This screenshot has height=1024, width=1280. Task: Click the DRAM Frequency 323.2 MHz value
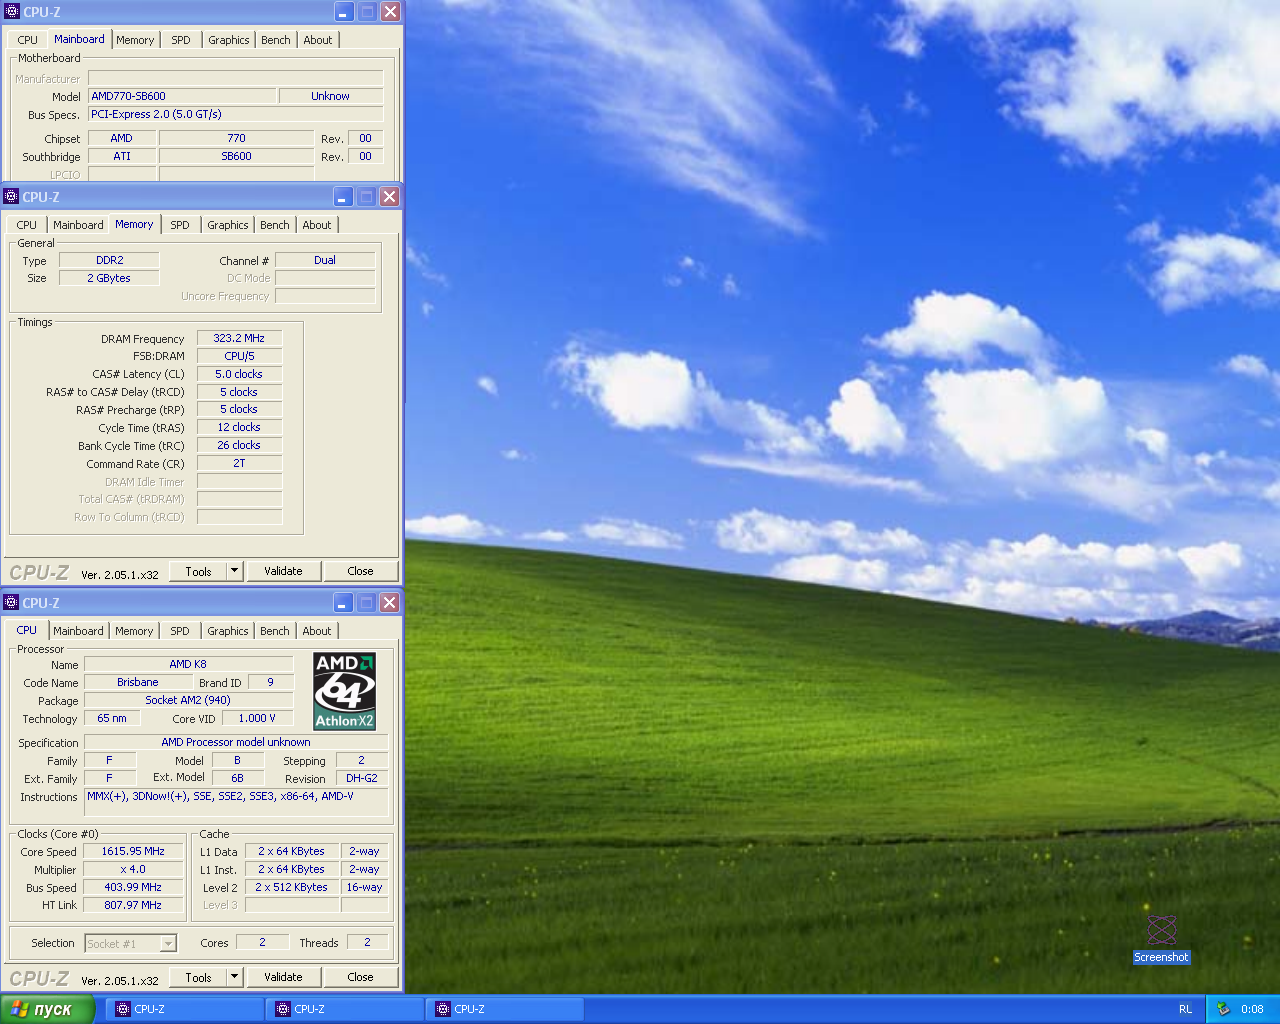tap(239, 338)
